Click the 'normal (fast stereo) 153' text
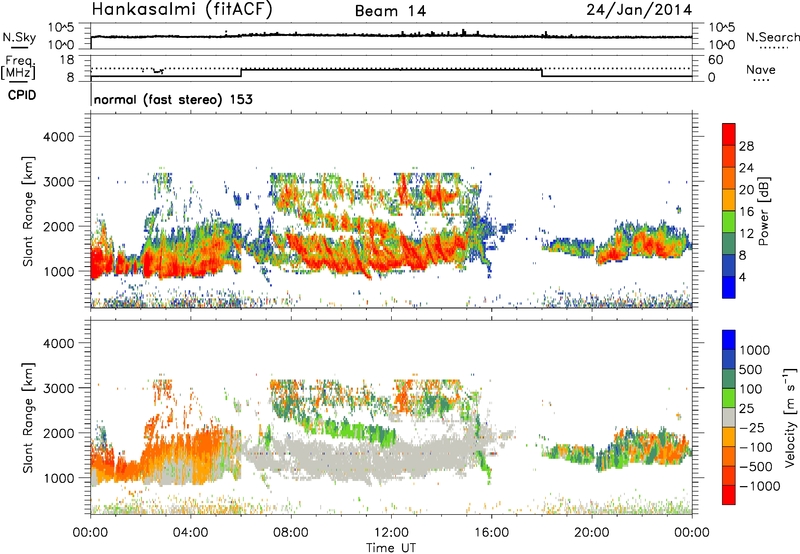This screenshot has width=800, height=554. coord(173,99)
